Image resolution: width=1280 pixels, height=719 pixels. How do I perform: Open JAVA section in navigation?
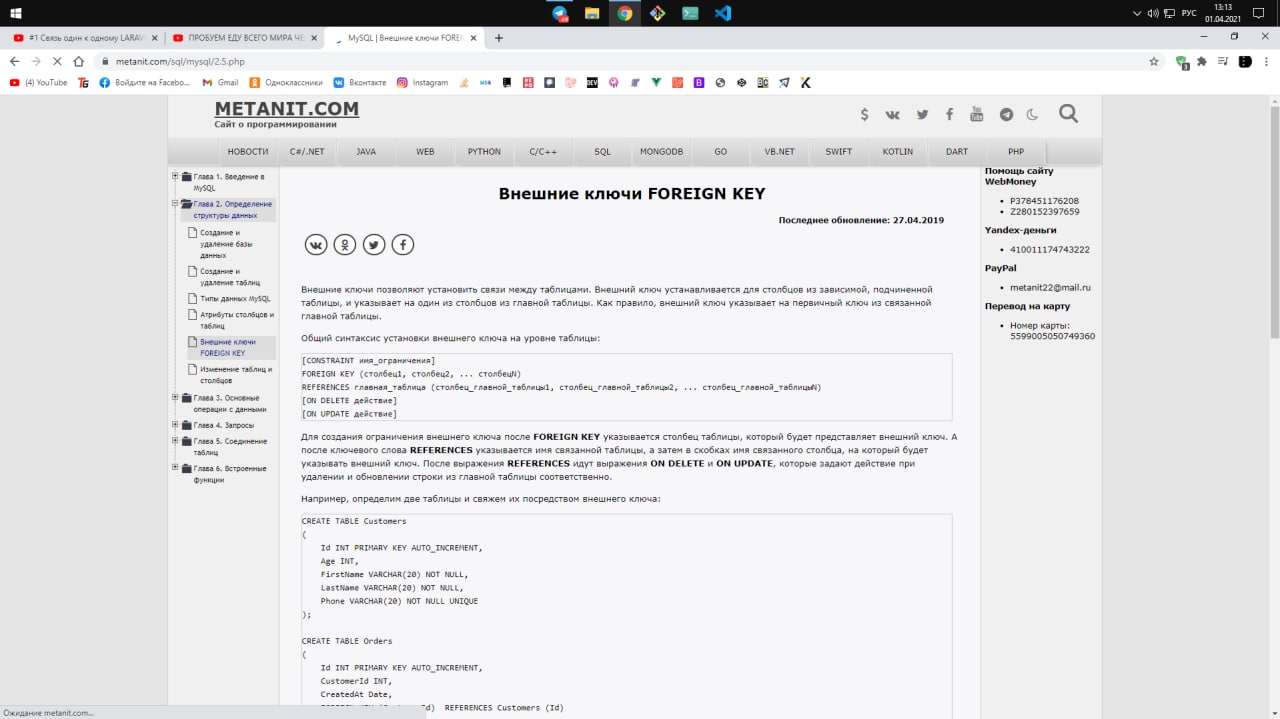[x=366, y=152]
